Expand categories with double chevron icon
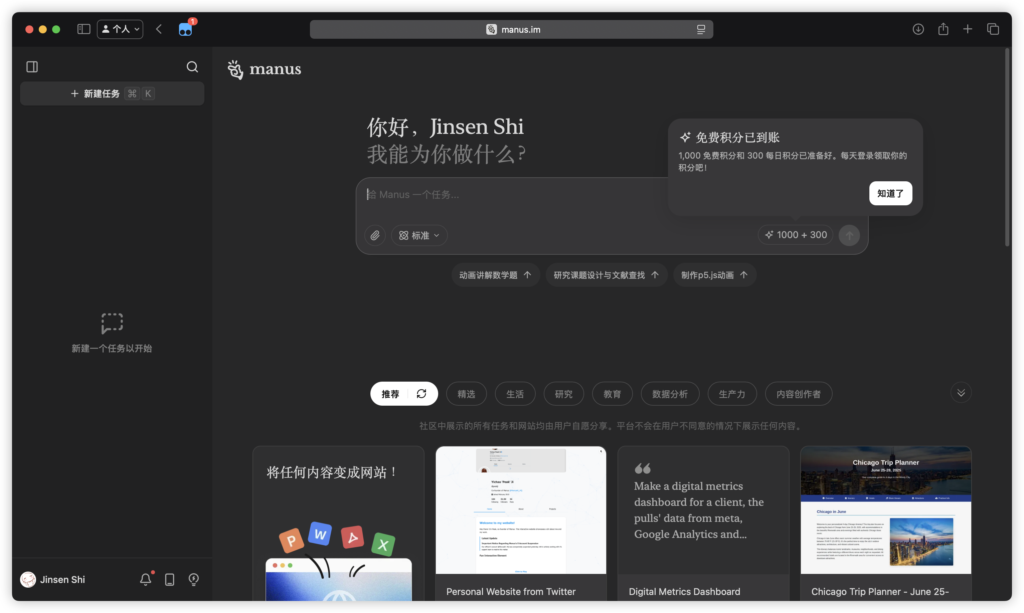Image resolution: width=1024 pixels, height=613 pixels. click(x=961, y=393)
